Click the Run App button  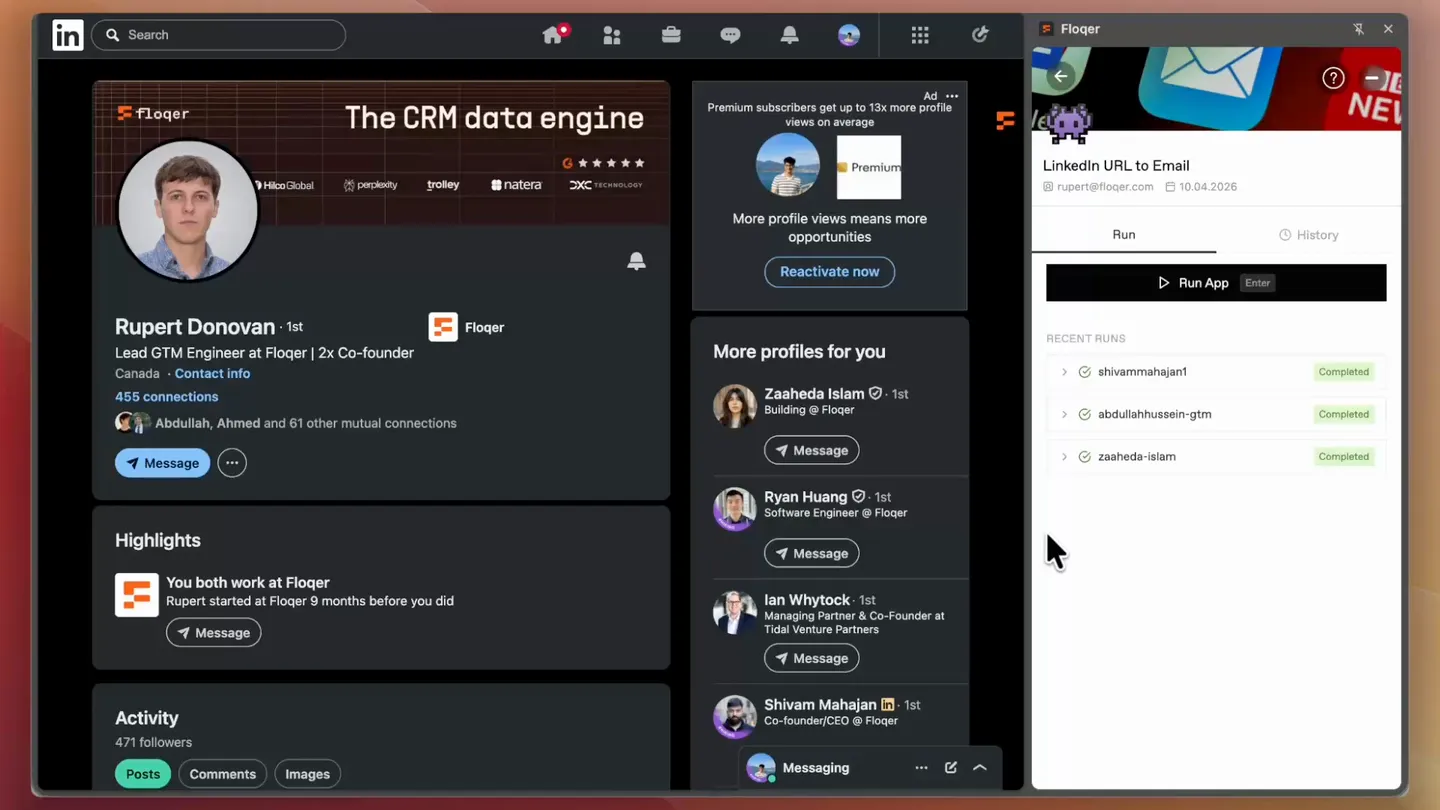pyautogui.click(x=1216, y=283)
